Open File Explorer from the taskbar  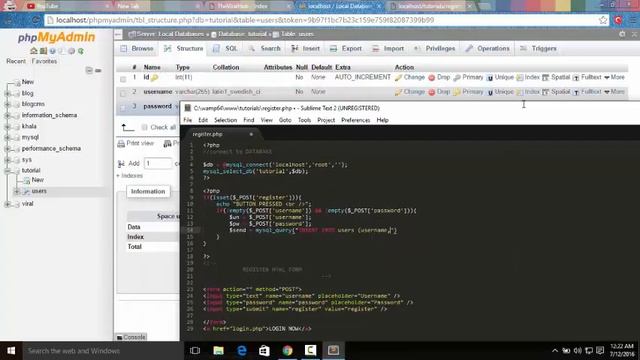218,351
